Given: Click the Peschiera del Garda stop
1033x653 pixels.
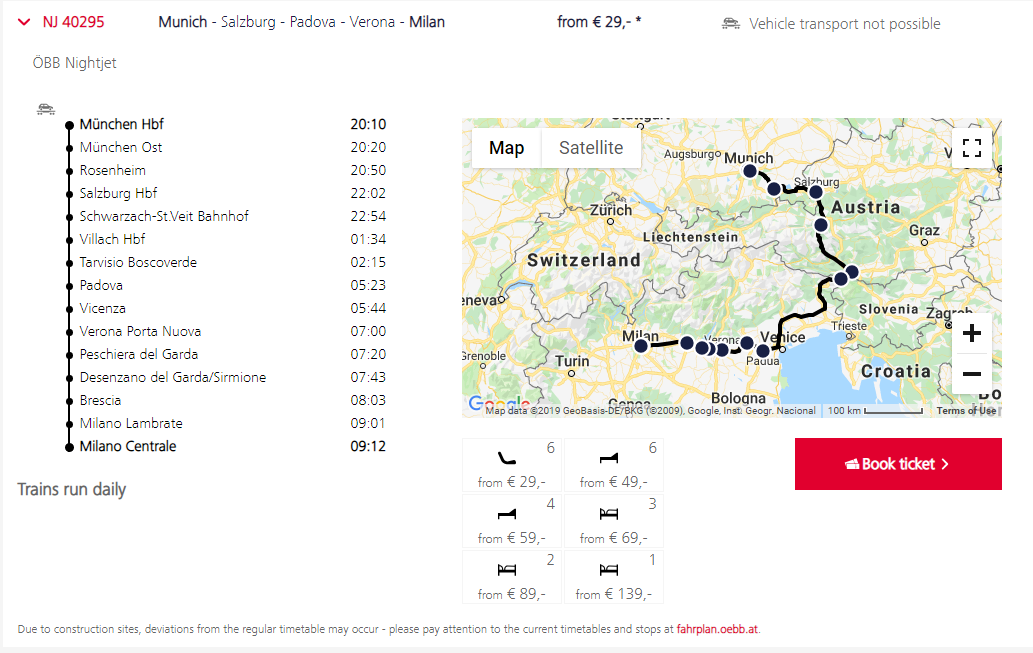Looking at the screenshot, I should coord(139,355).
